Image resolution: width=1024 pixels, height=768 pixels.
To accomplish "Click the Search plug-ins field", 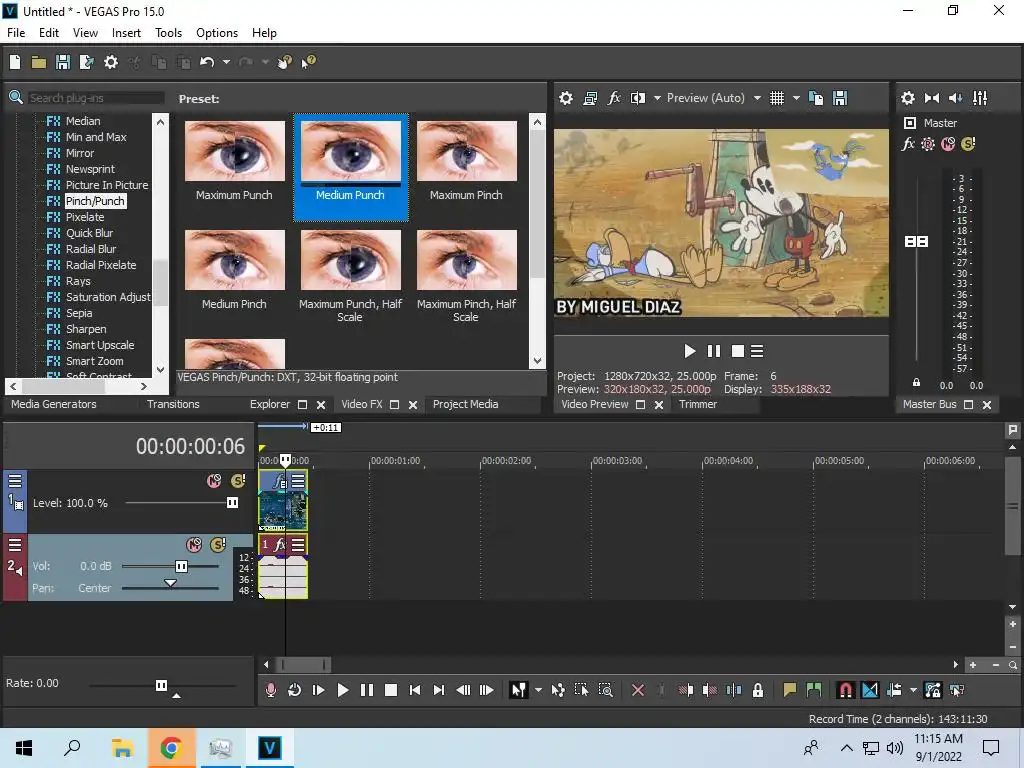I will pos(95,98).
